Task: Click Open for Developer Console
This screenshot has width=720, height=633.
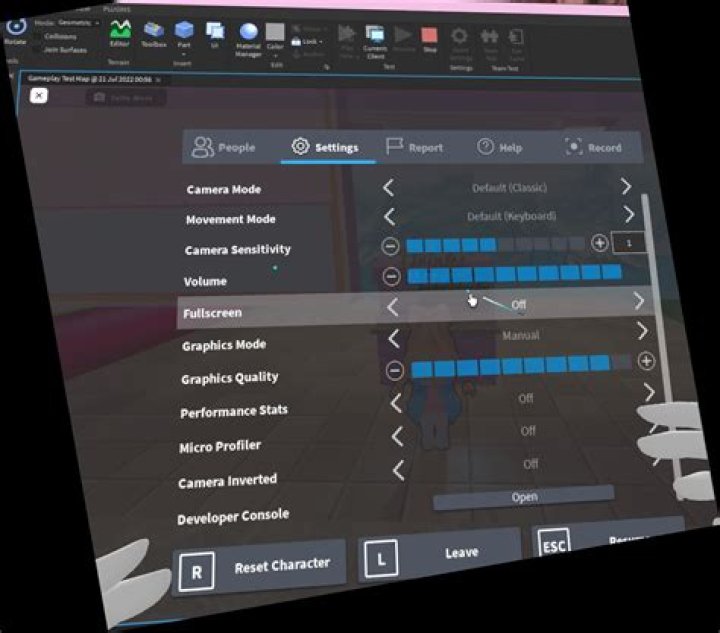Action: [x=524, y=496]
